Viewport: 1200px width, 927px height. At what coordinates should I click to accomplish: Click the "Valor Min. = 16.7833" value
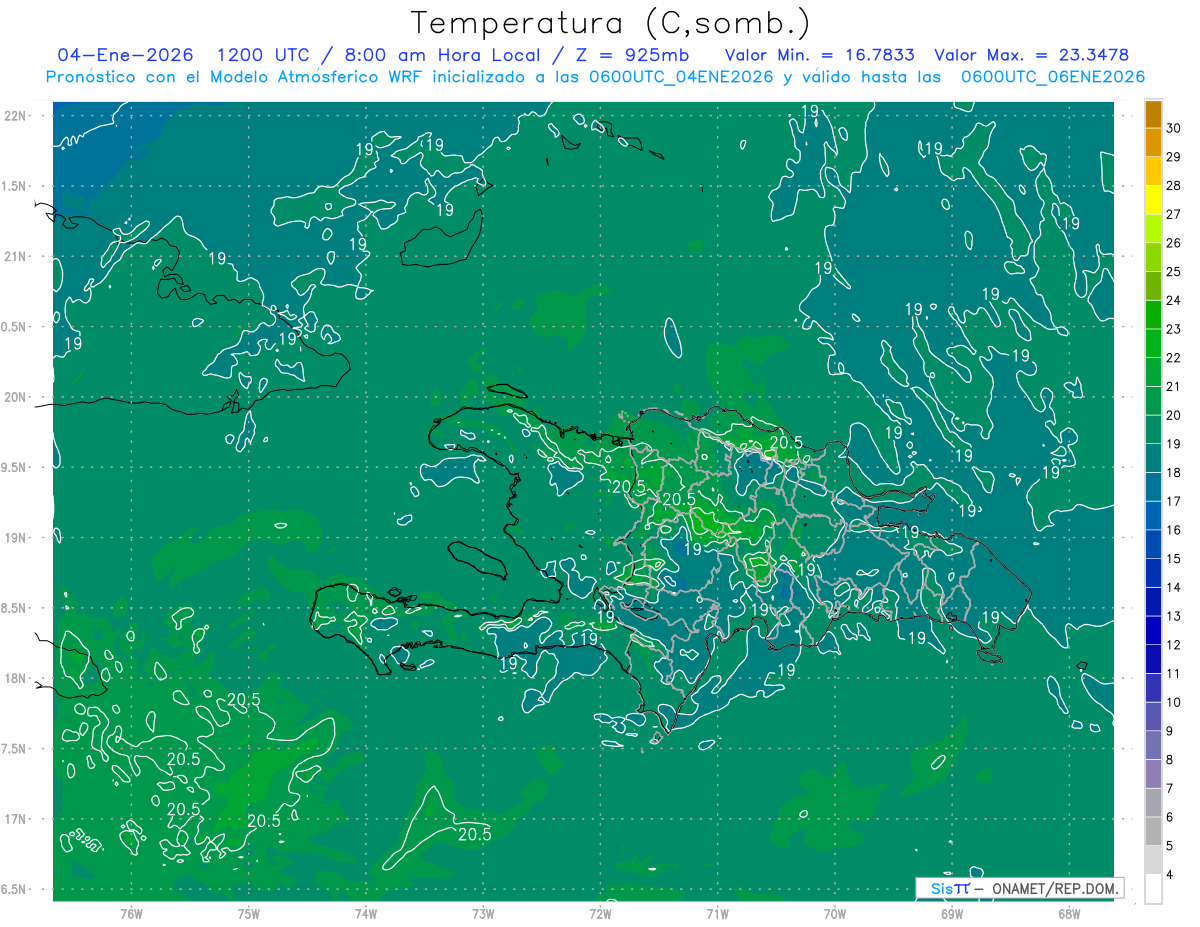pos(819,55)
